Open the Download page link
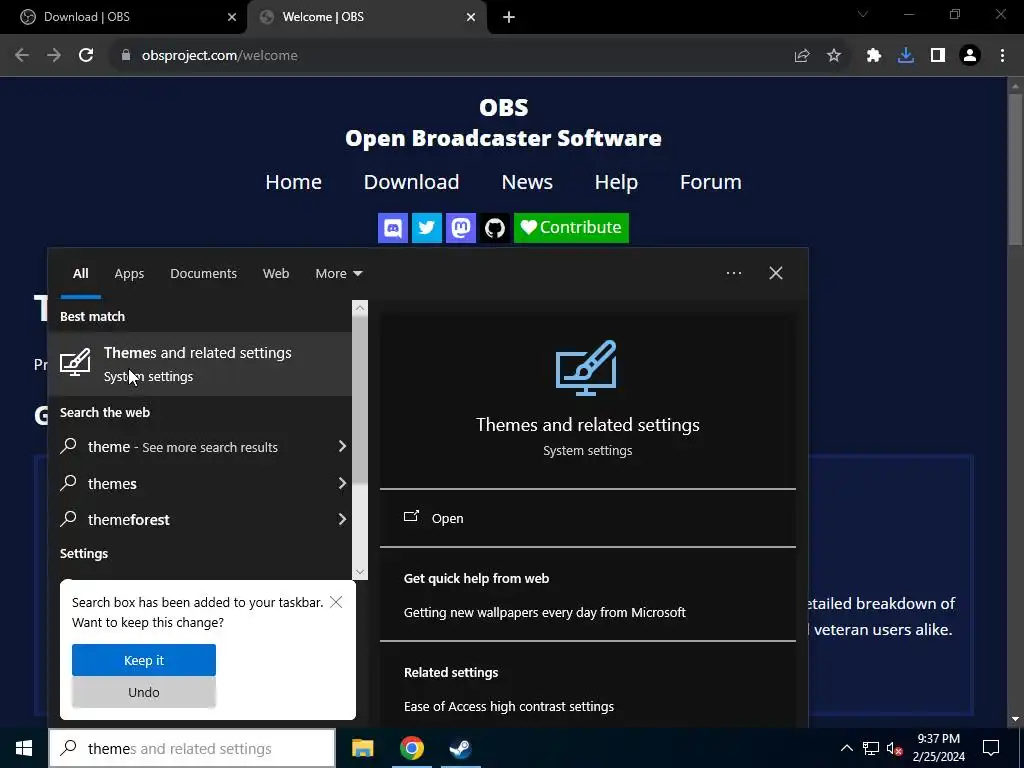1024x768 pixels. click(411, 182)
